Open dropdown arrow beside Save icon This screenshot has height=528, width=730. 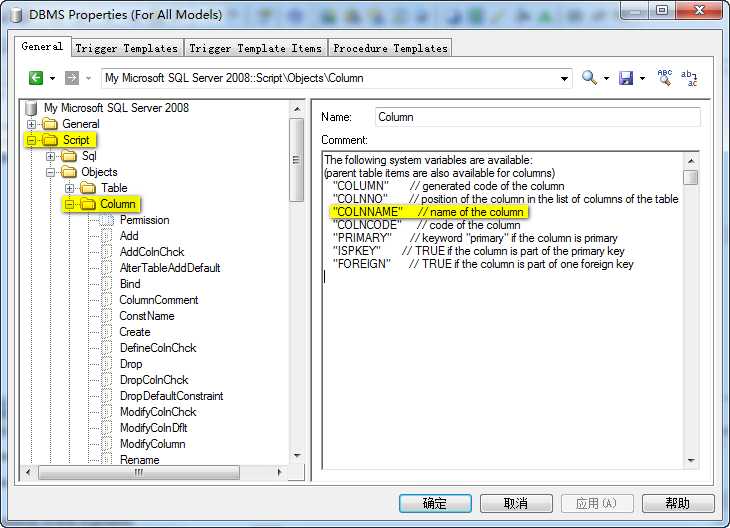pos(642,78)
